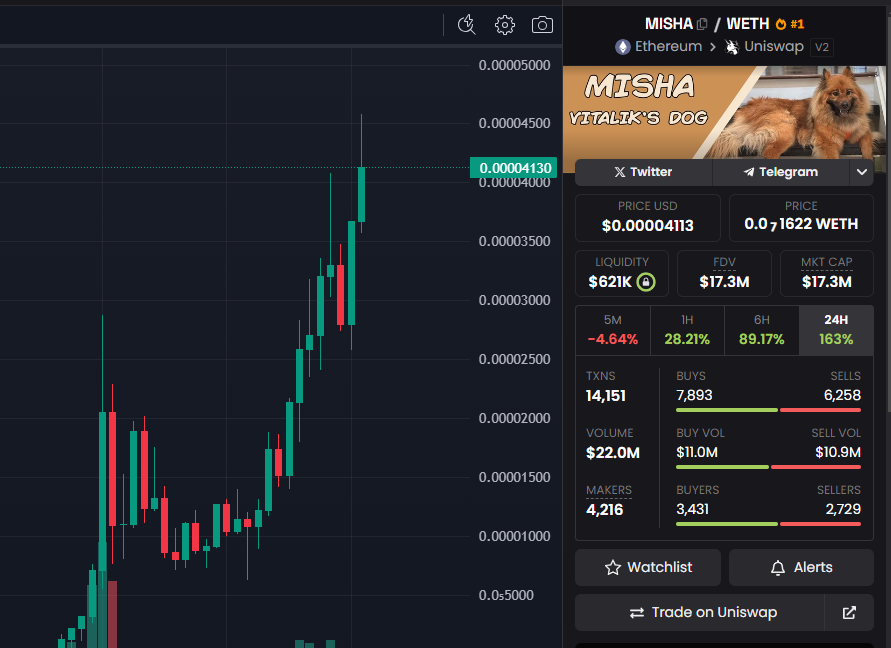Select the 5M stats tab
Viewport: 891px width, 648px height.
point(613,330)
